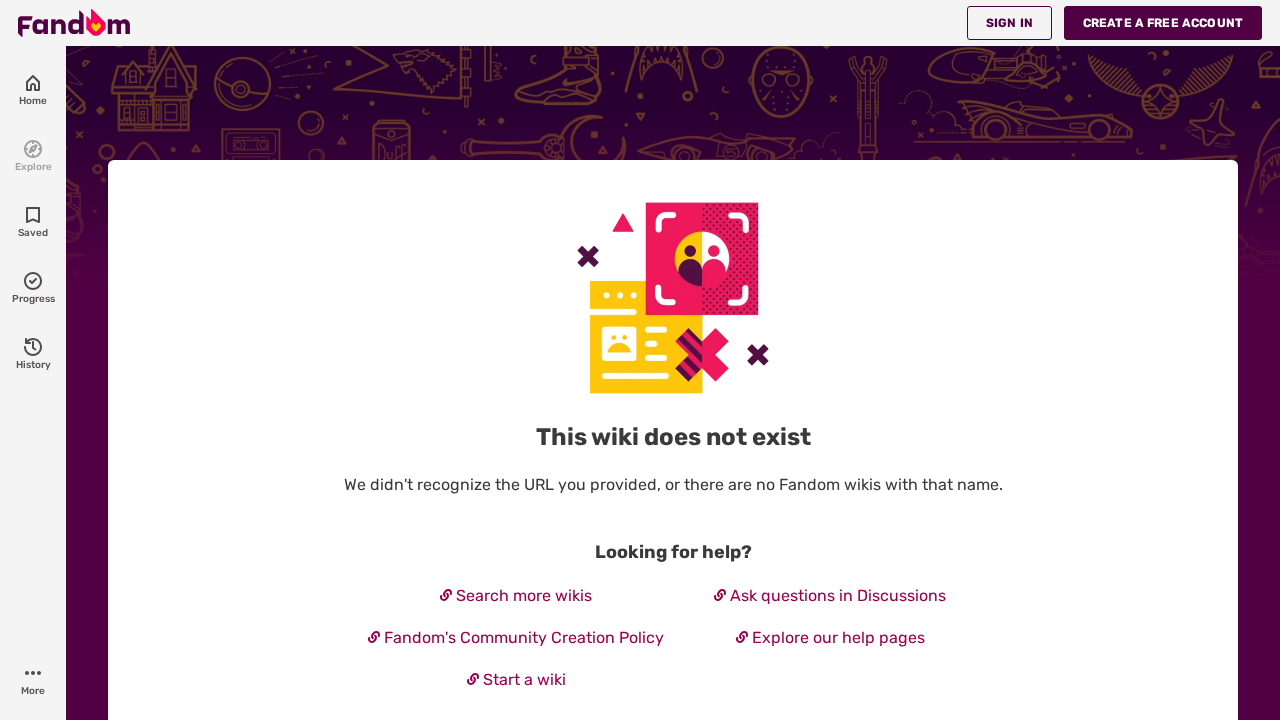Expand the More sidebar menu
1280x720 pixels.
pos(33,680)
